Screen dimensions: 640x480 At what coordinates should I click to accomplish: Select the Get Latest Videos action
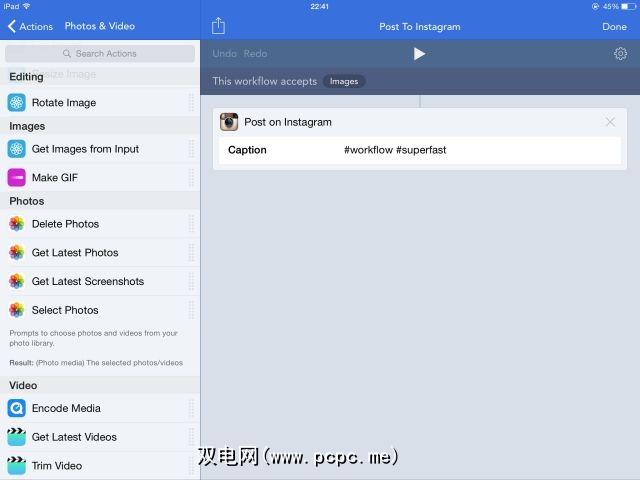(x=100, y=437)
